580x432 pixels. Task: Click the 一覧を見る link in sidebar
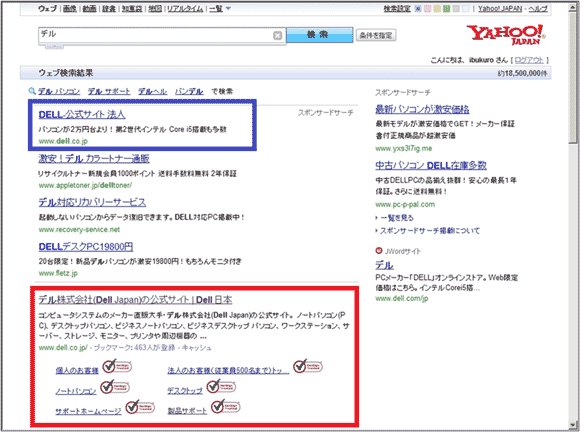[397, 218]
